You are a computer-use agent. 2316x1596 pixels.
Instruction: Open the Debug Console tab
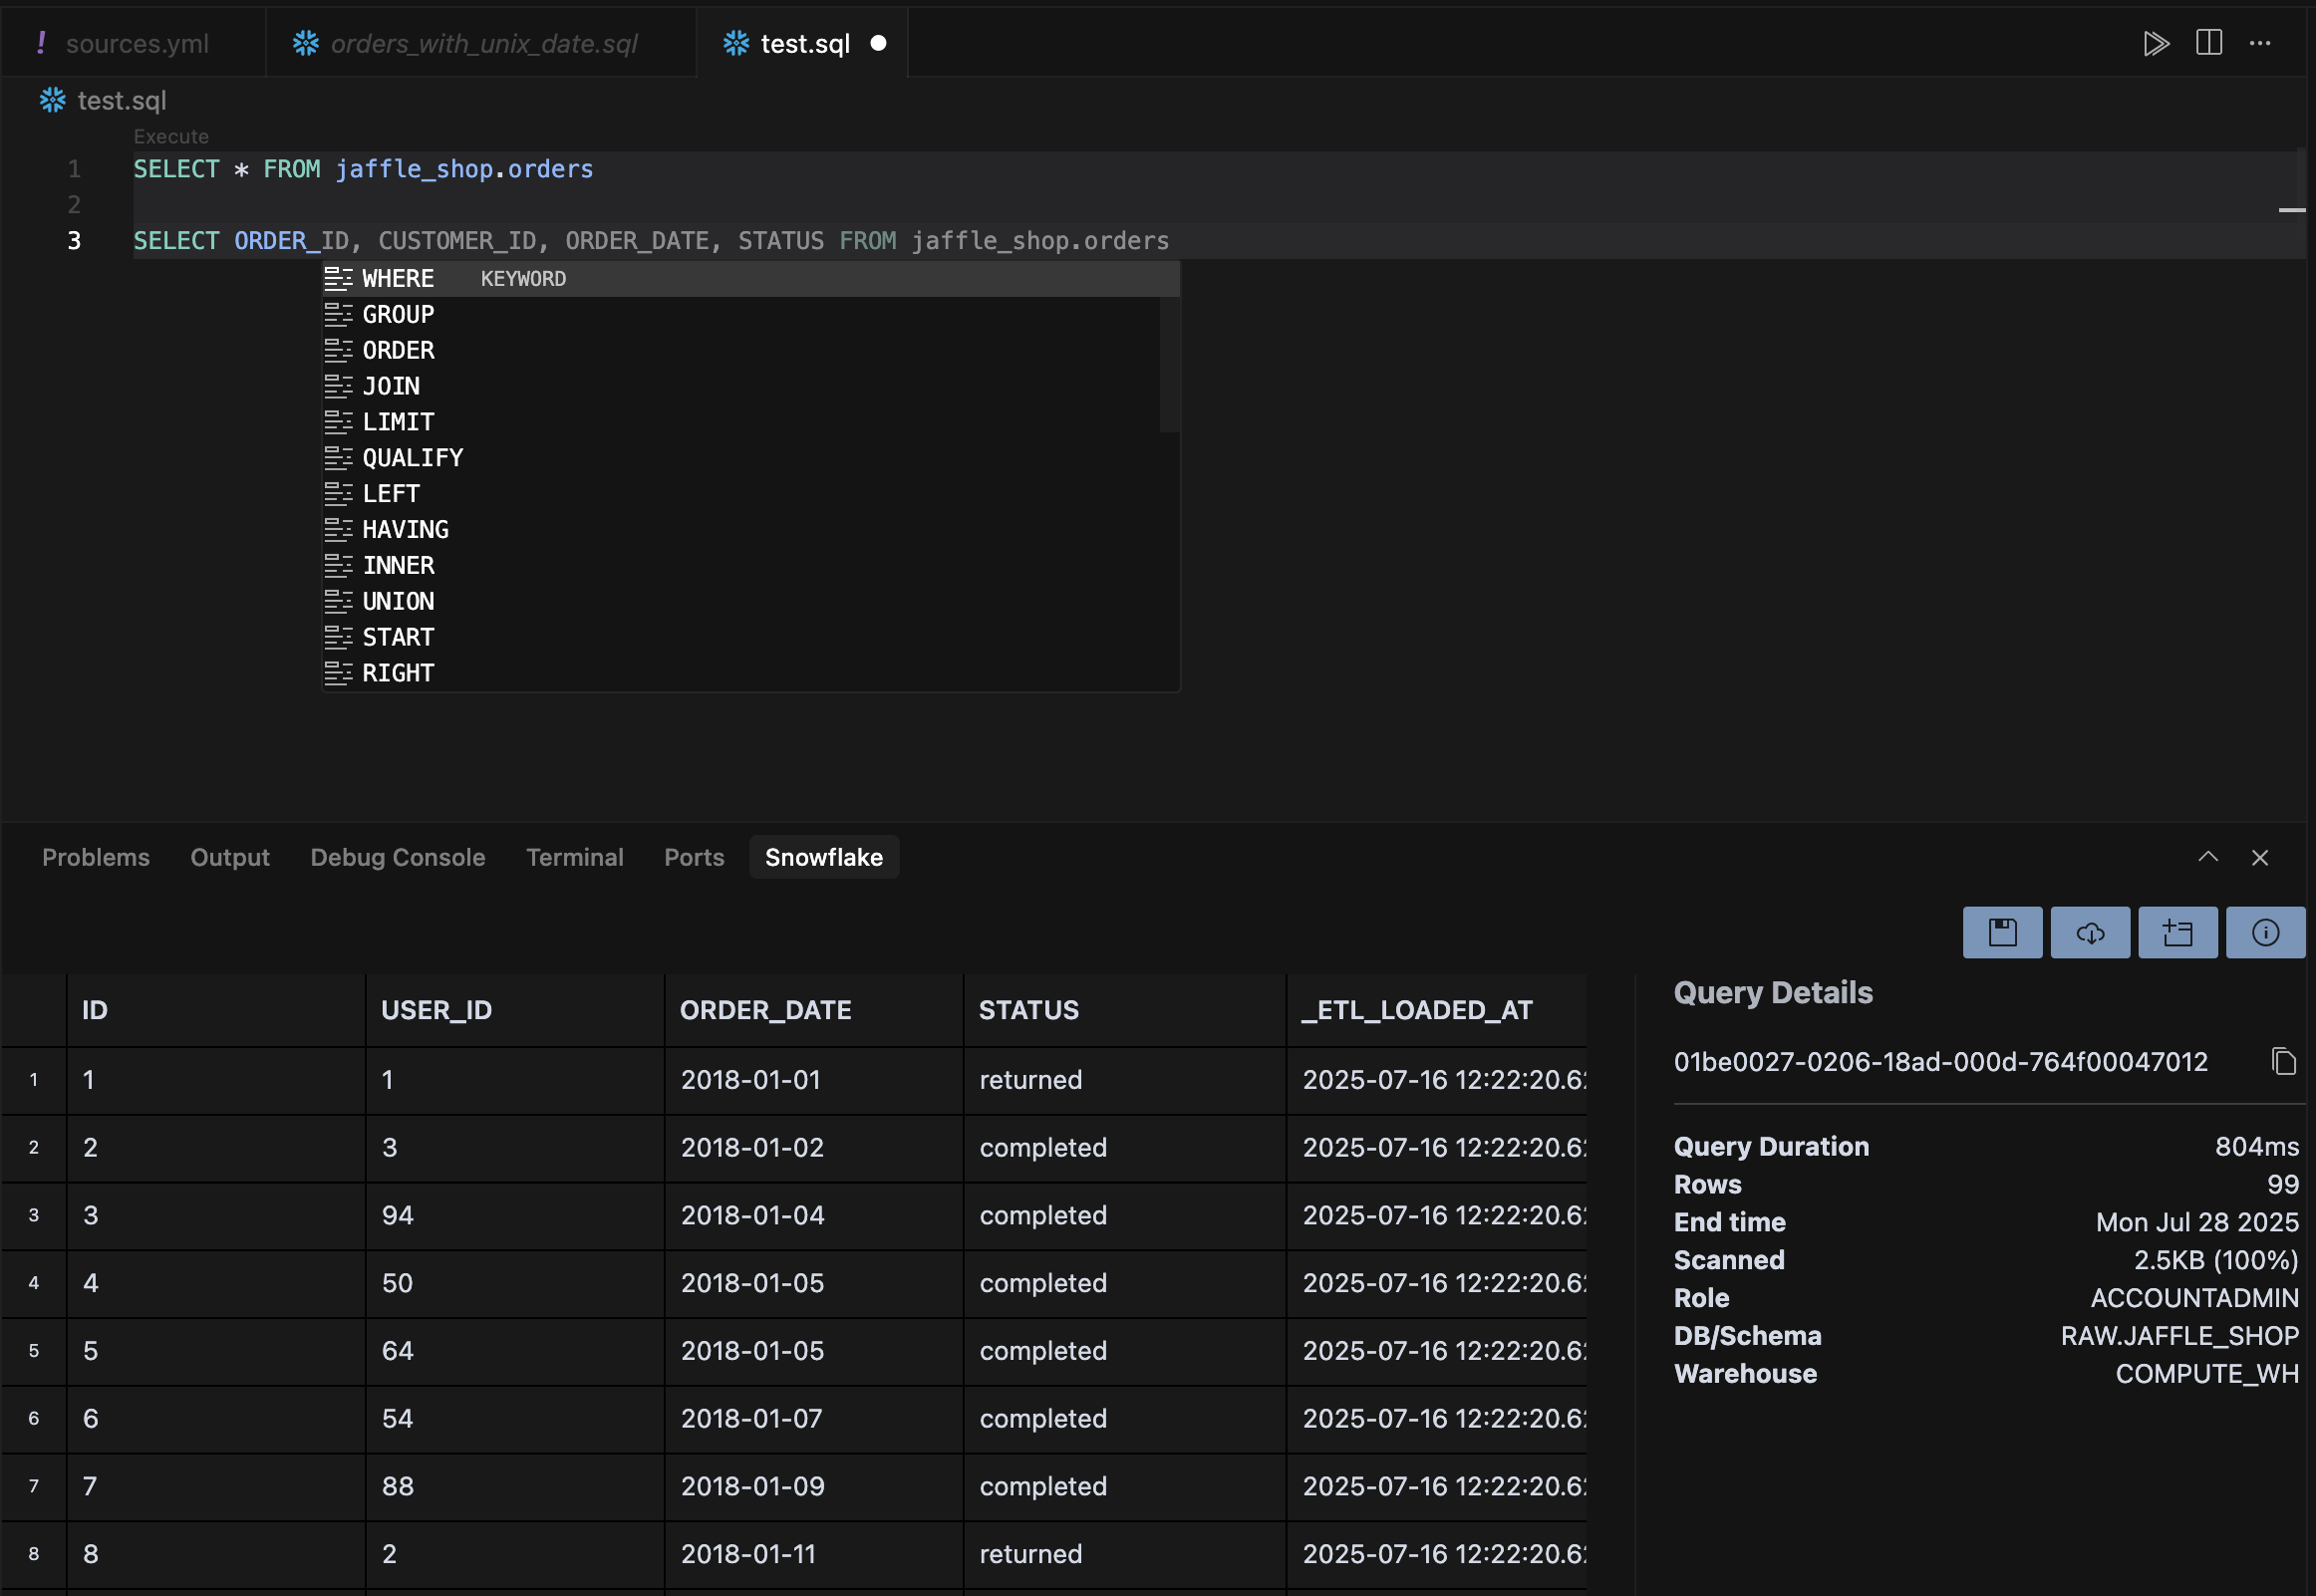point(398,857)
